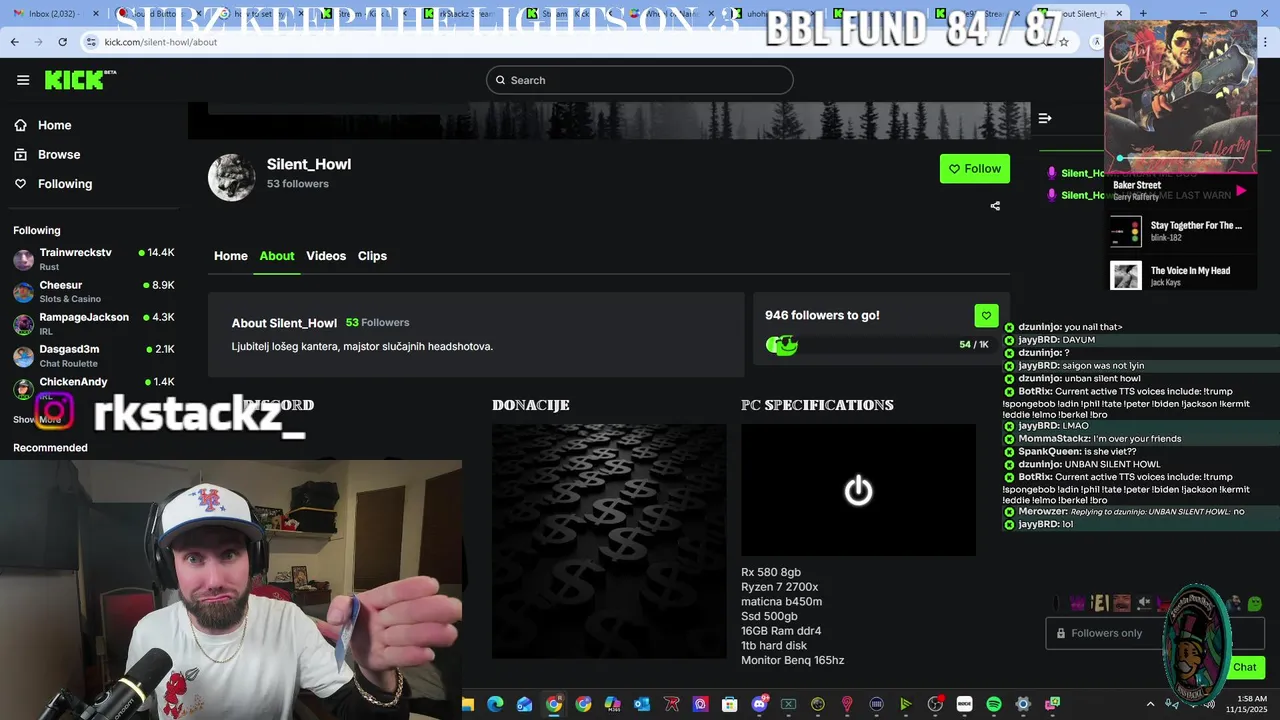Click the '53 followers' text under Silent_Howl

[x=298, y=184]
